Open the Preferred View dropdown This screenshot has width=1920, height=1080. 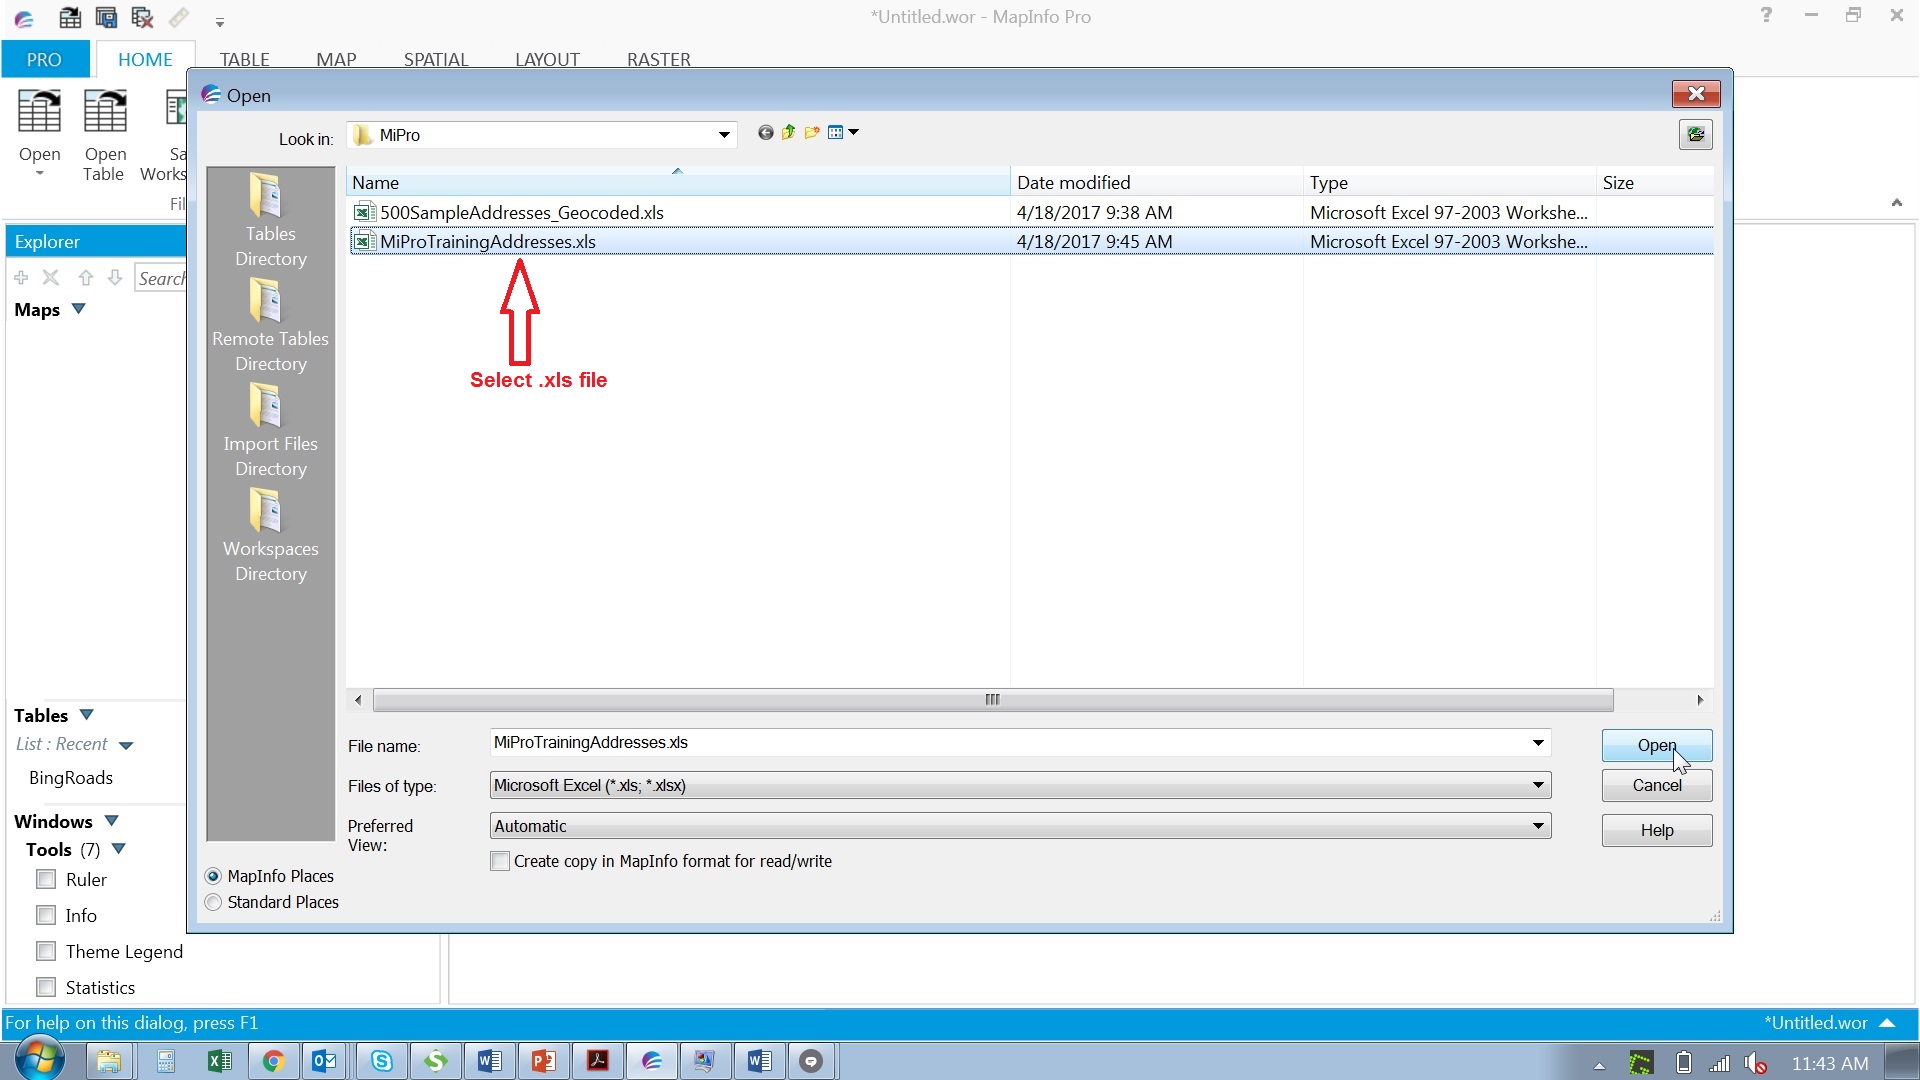[x=1538, y=827]
